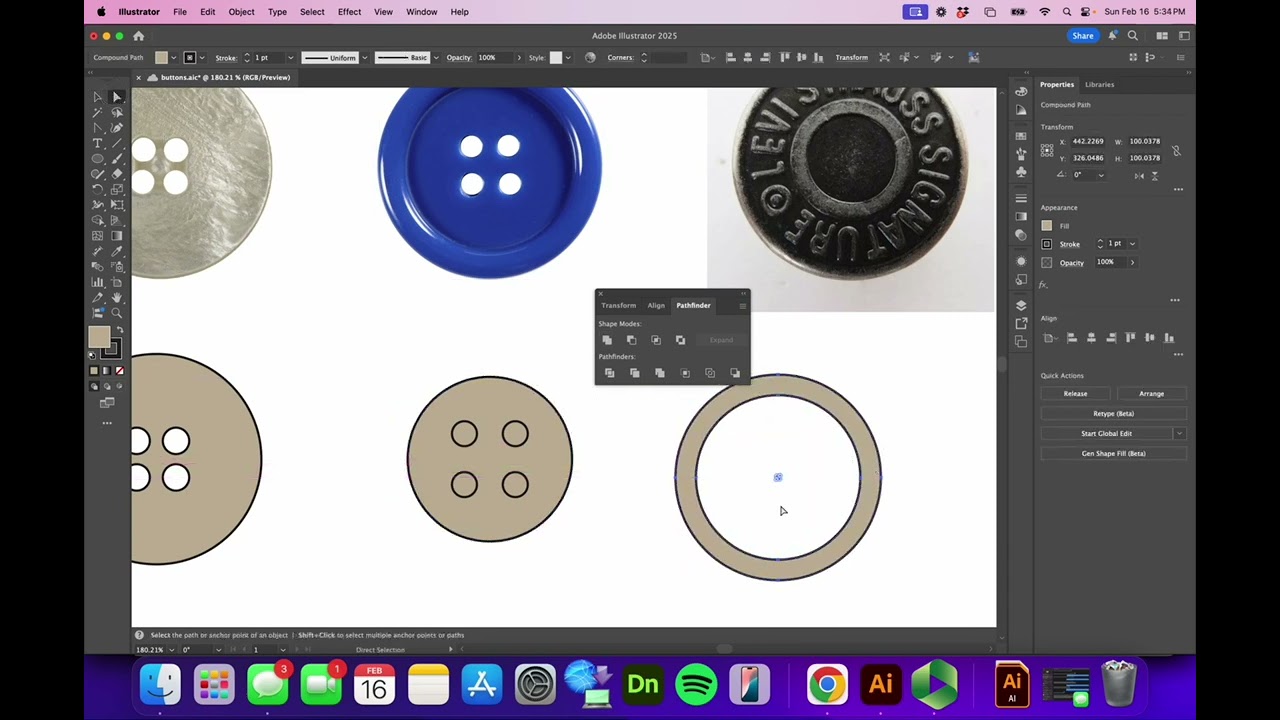Select the Type tool
Viewport: 1280px width, 720px height.
98,144
